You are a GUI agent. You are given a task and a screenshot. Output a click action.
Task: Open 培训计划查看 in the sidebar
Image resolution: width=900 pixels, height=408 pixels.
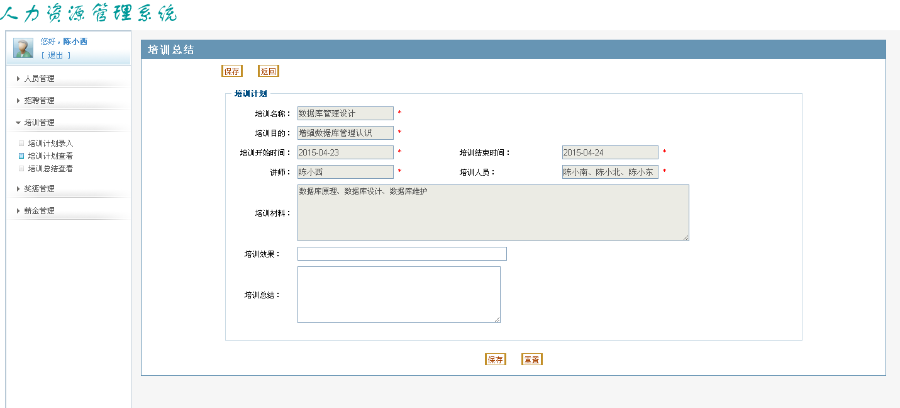pos(51,156)
